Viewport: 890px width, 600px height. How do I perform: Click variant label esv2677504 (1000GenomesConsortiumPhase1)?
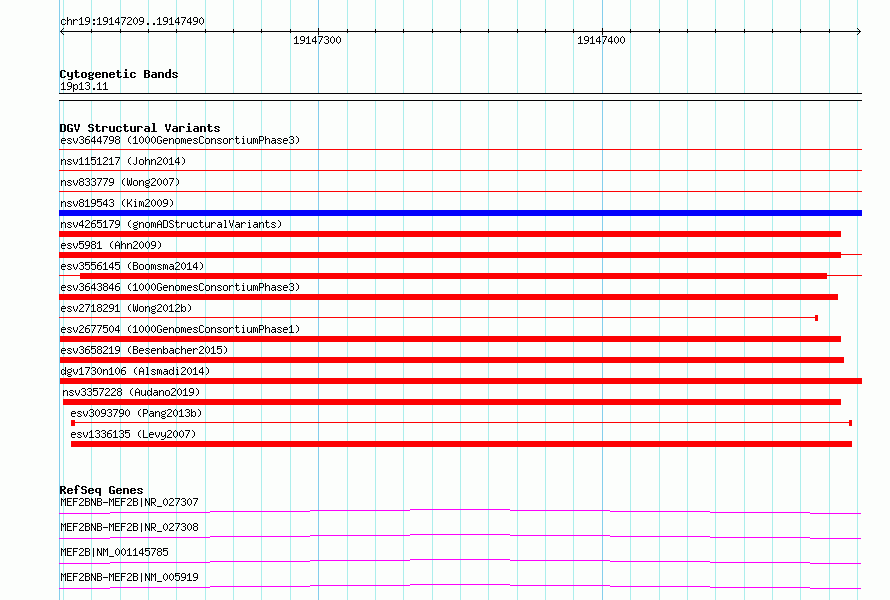180,329
